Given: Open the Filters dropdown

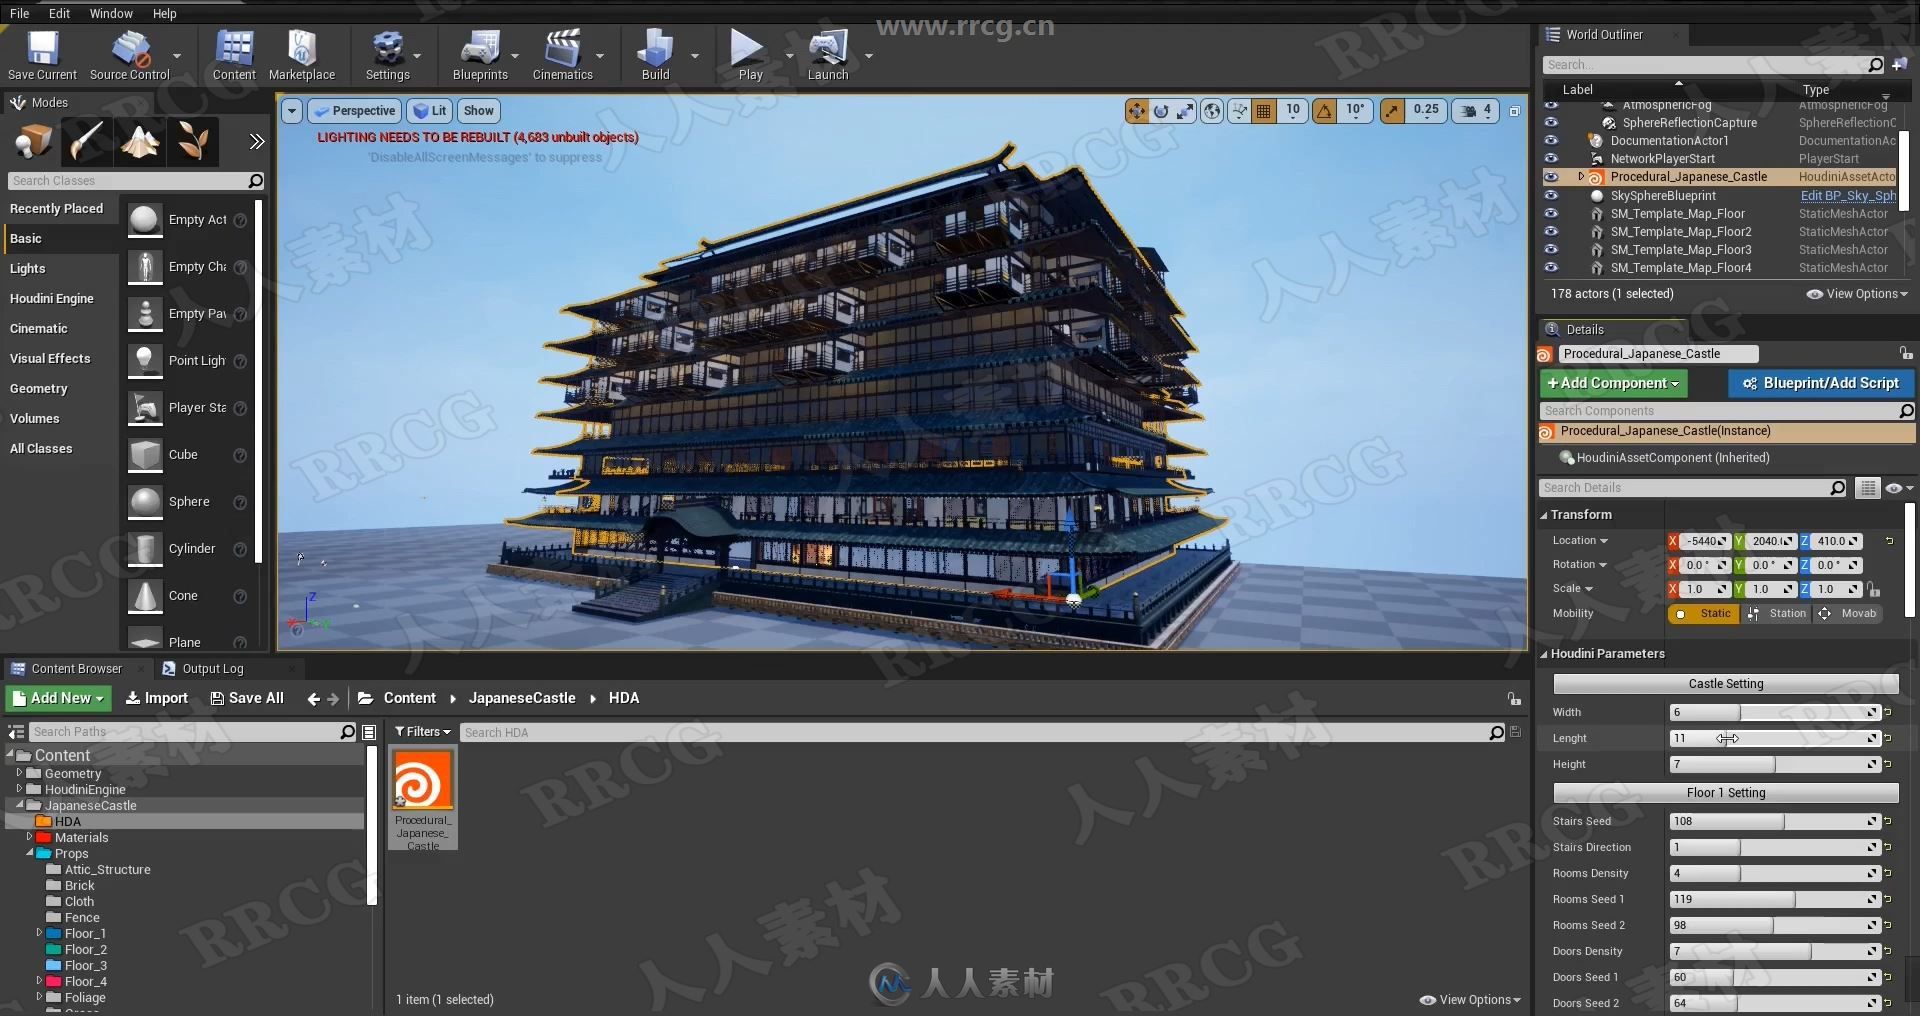Looking at the screenshot, I should point(422,732).
